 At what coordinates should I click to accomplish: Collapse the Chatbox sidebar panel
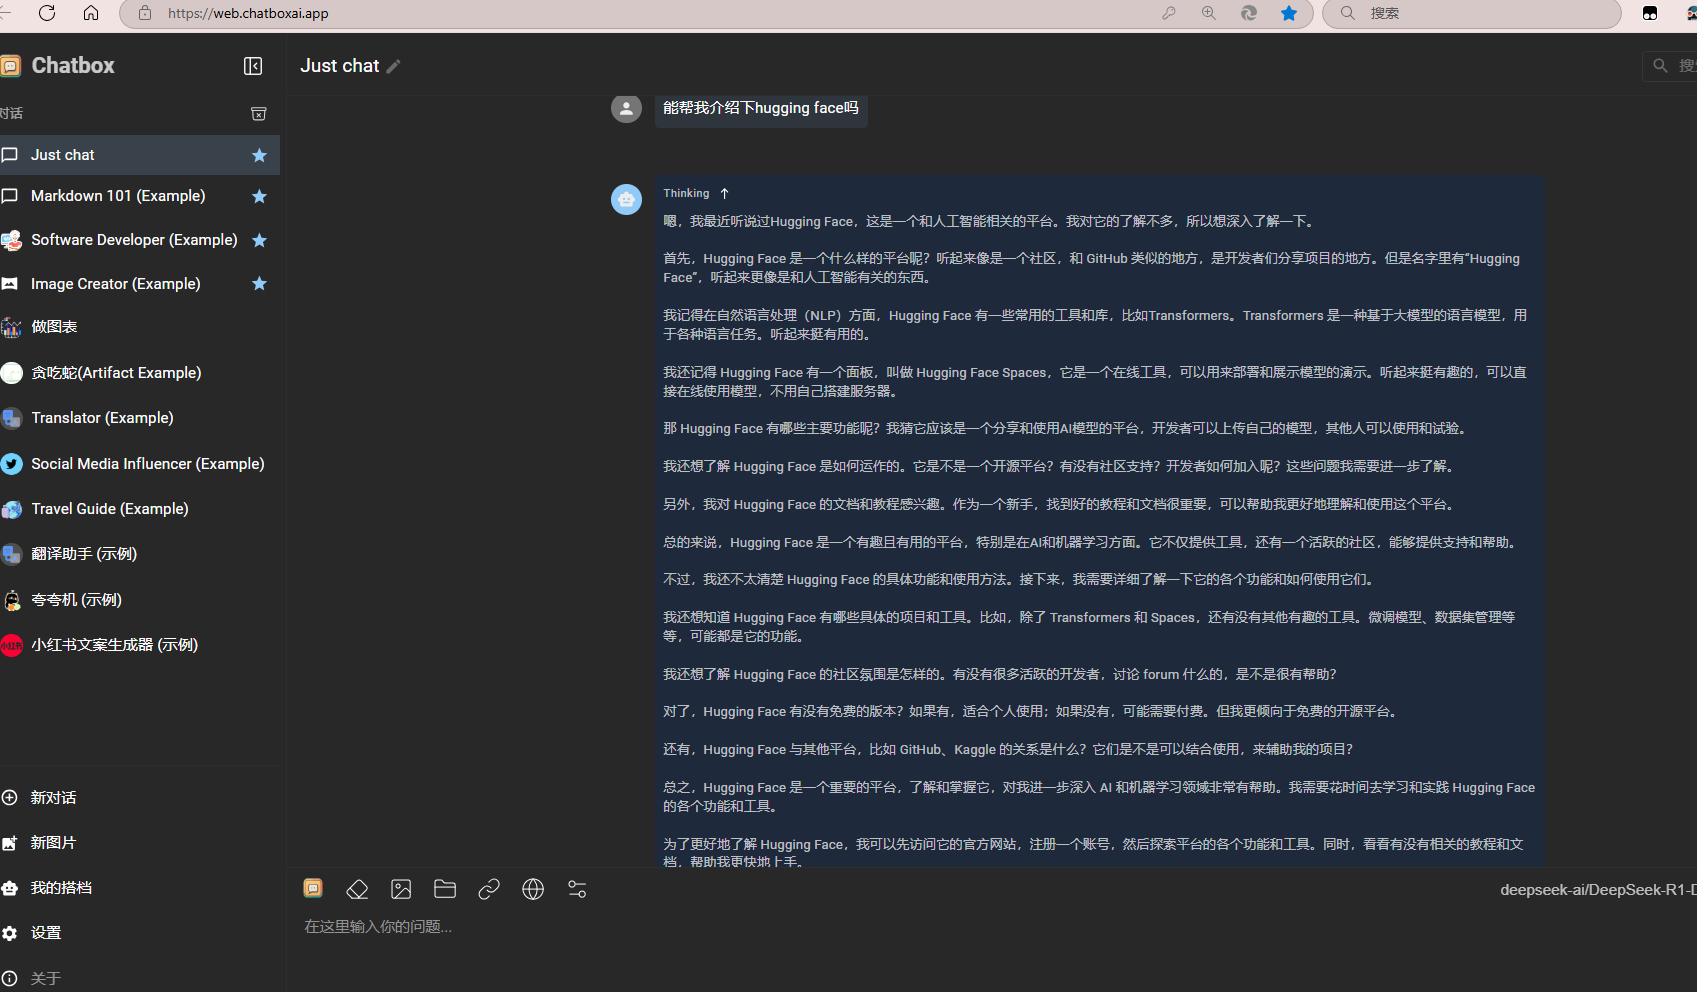click(253, 66)
